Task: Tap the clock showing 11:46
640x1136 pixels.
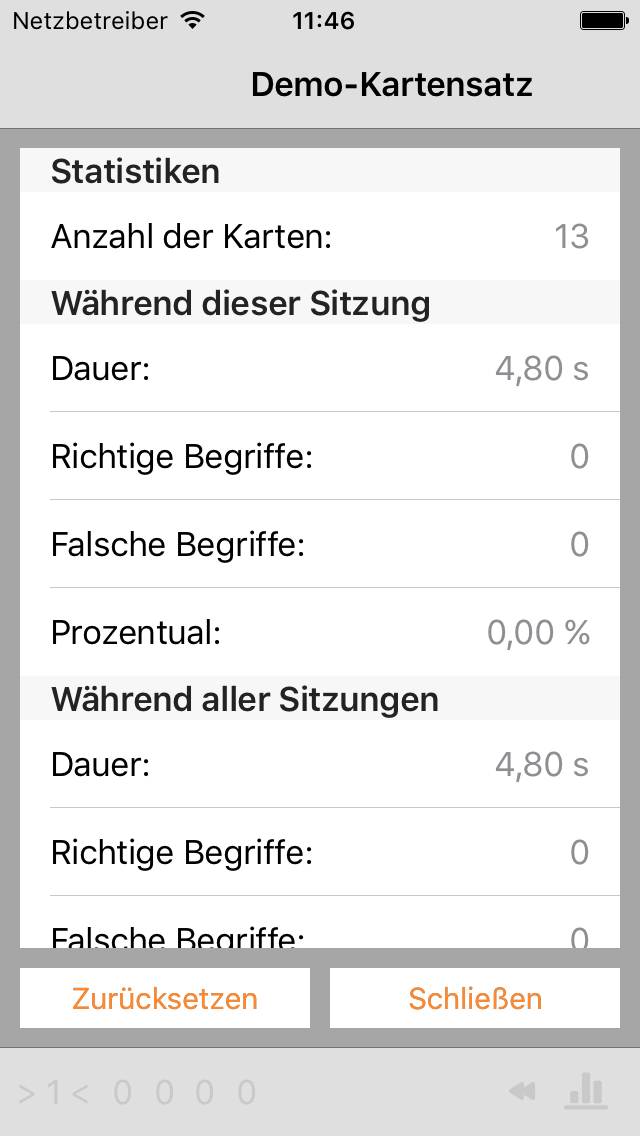Action: coord(323,21)
